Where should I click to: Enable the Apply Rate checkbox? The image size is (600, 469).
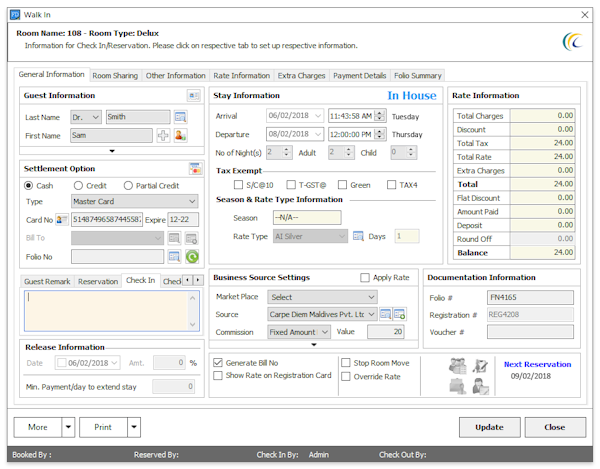click(x=365, y=277)
